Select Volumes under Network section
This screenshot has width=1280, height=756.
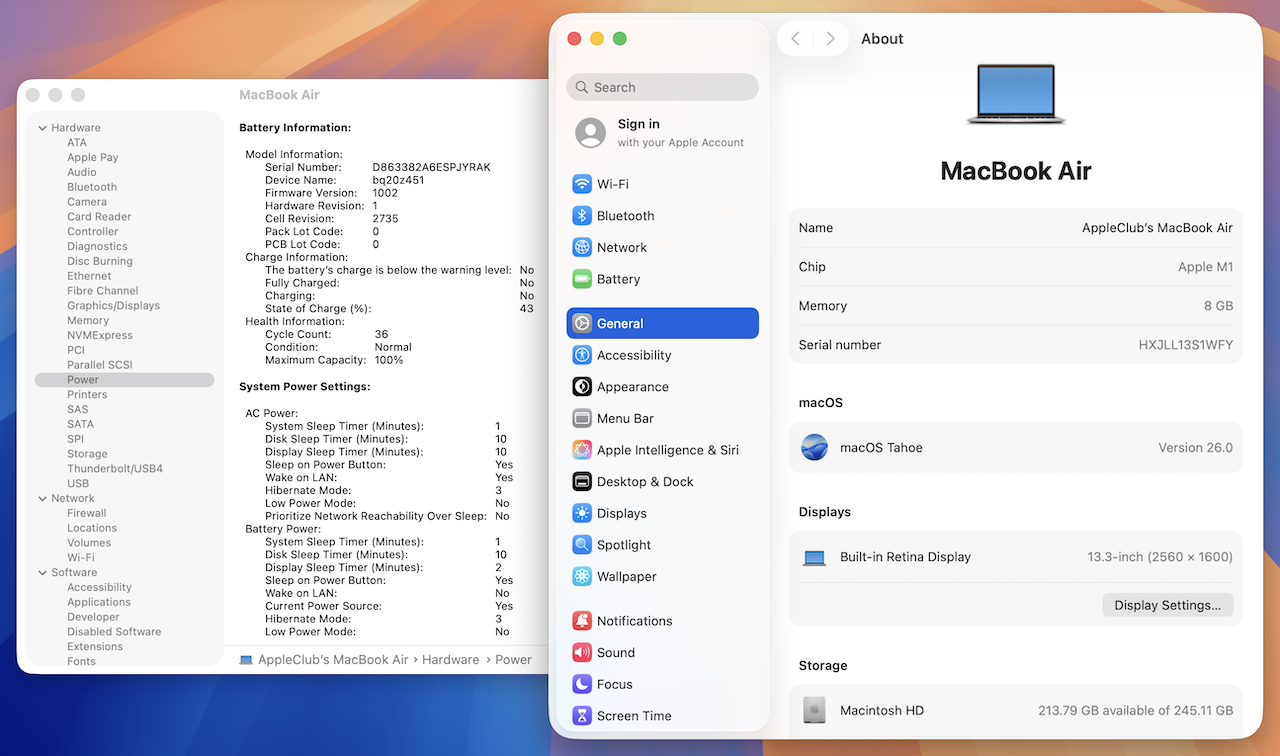(89, 543)
